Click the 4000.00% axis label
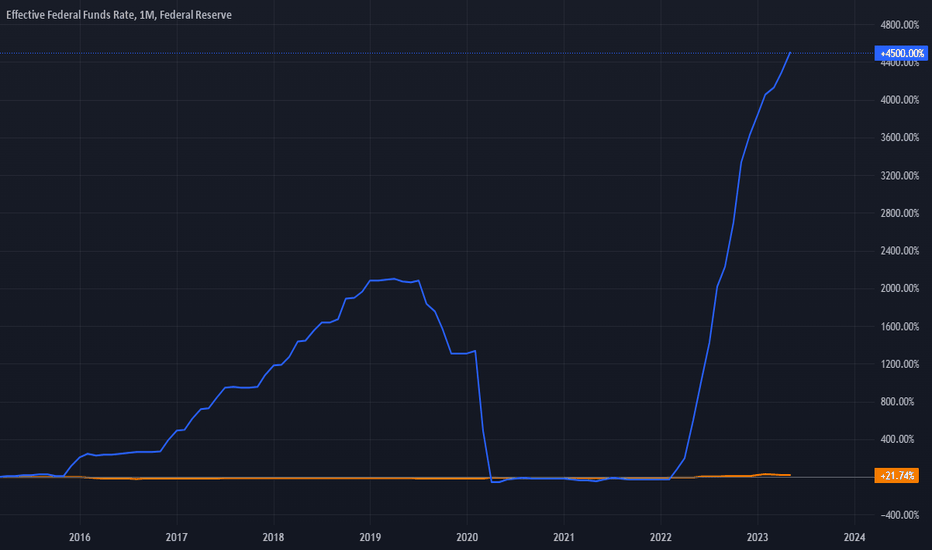Screen dimensions: 932x550 click(x=899, y=100)
